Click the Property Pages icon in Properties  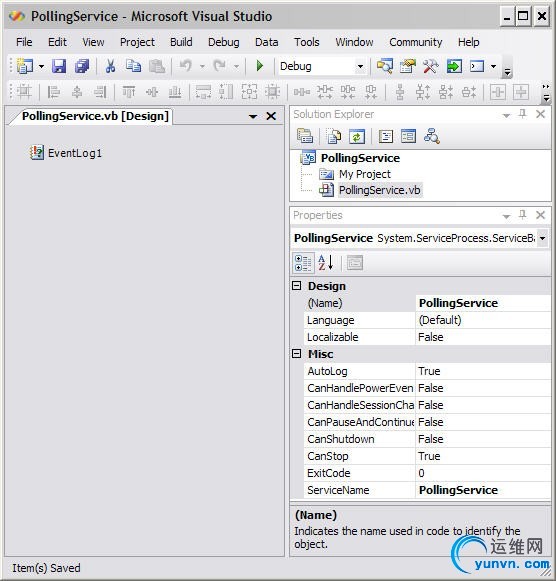[x=354, y=263]
